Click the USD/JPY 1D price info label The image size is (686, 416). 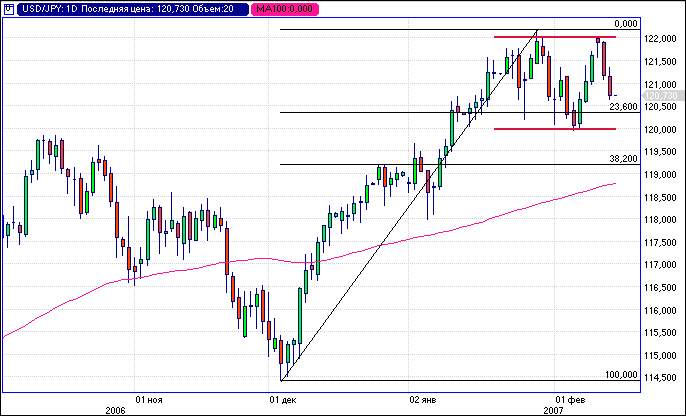tap(128, 8)
